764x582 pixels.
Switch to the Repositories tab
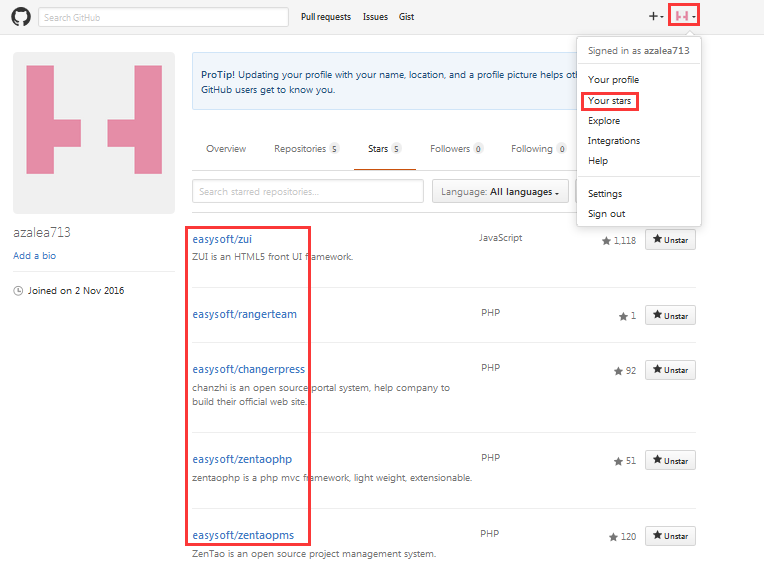[x=306, y=149]
